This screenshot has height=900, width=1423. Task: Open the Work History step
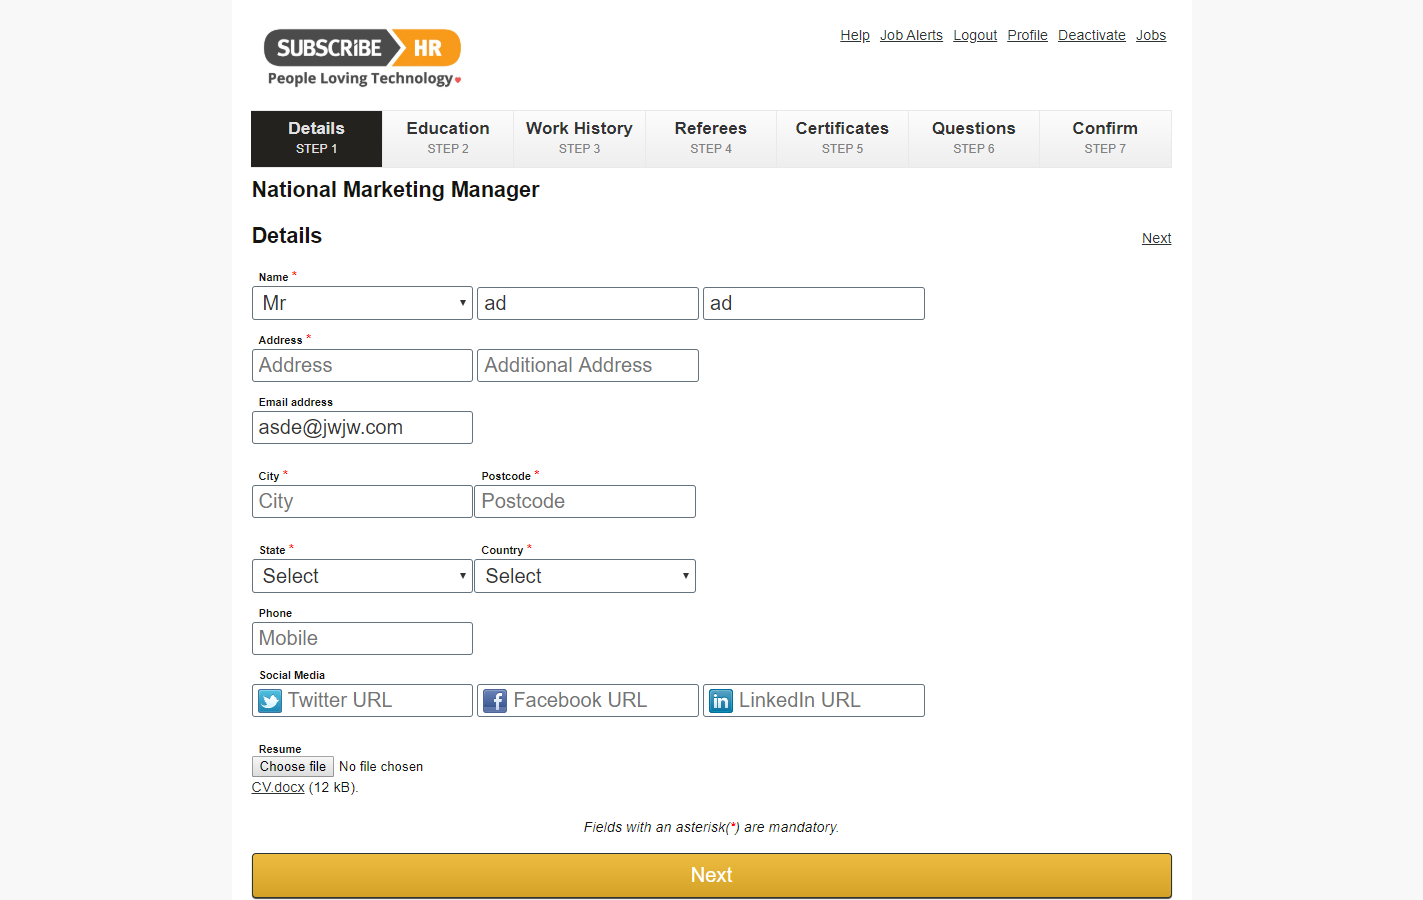click(x=579, y=138)
